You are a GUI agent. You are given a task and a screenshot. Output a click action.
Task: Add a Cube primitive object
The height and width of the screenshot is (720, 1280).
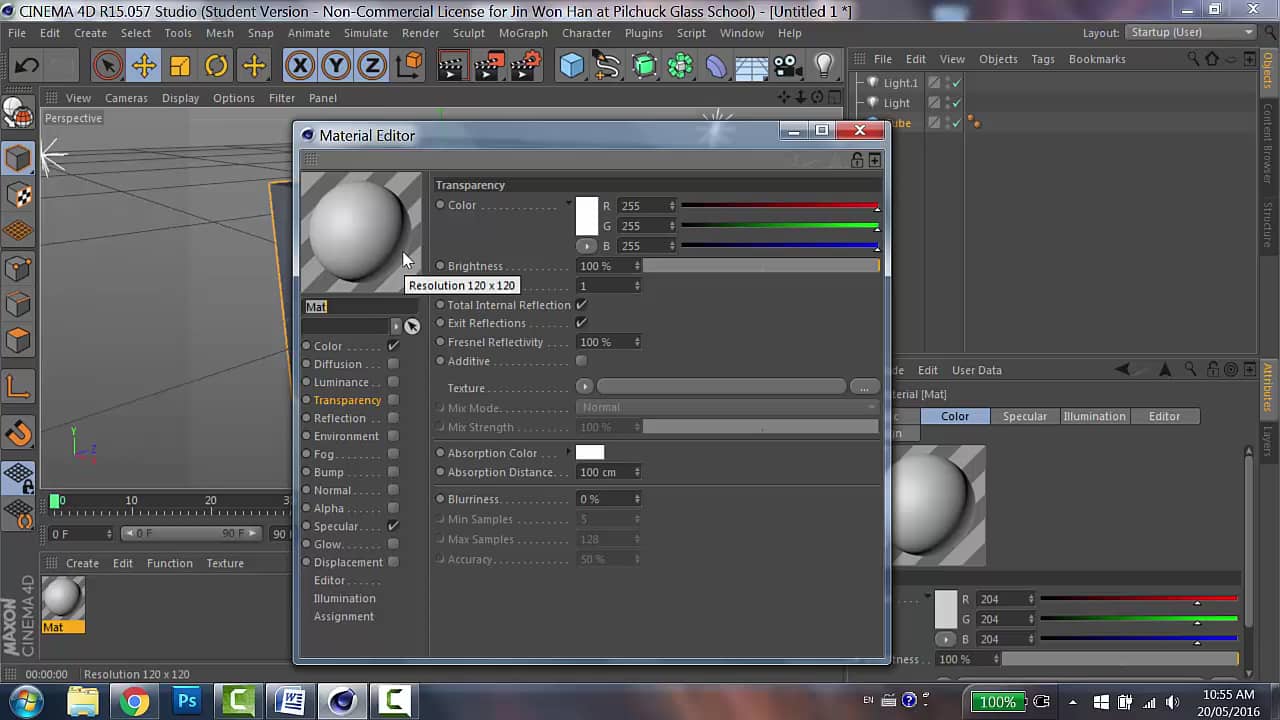click(571, 66)
